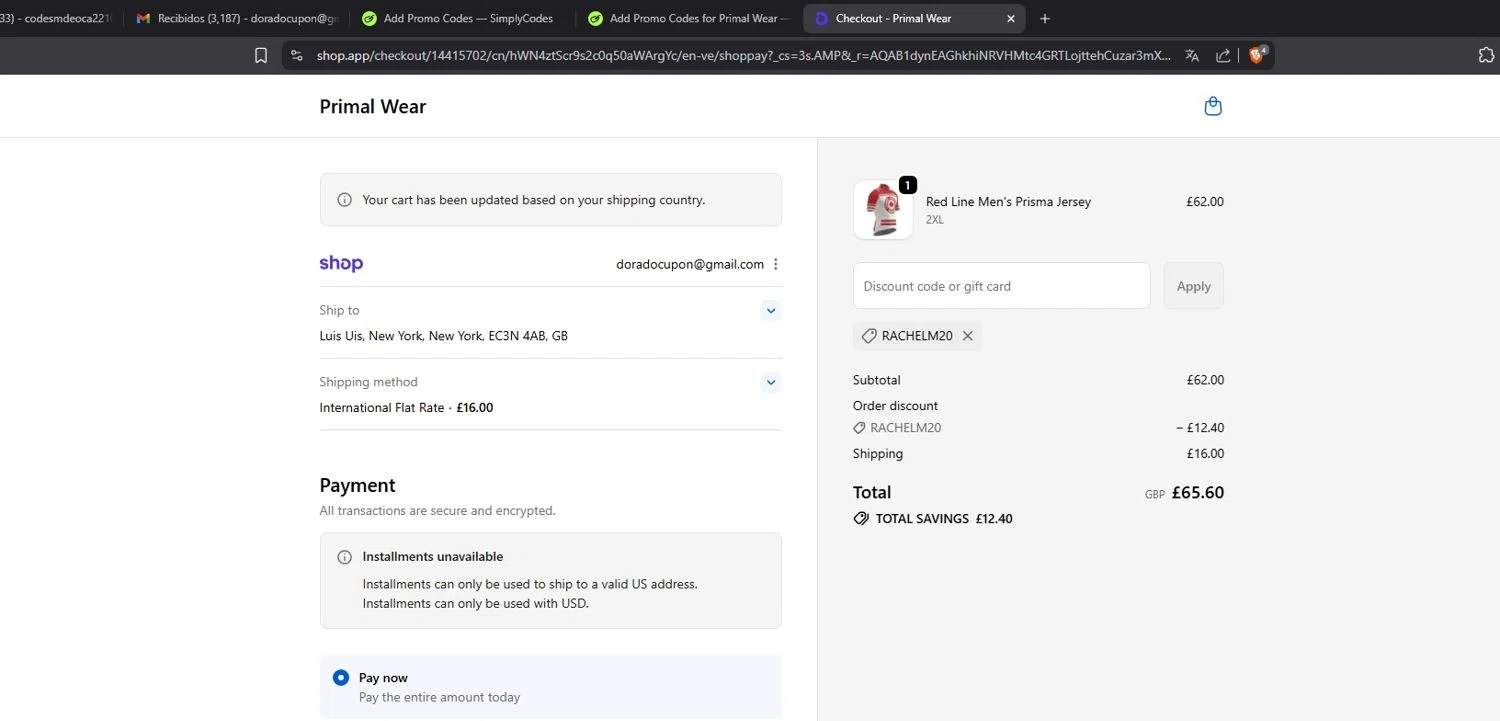Screen dimensions: 1500x721
Task: Expand the Ship to address section
Action: 770,311
